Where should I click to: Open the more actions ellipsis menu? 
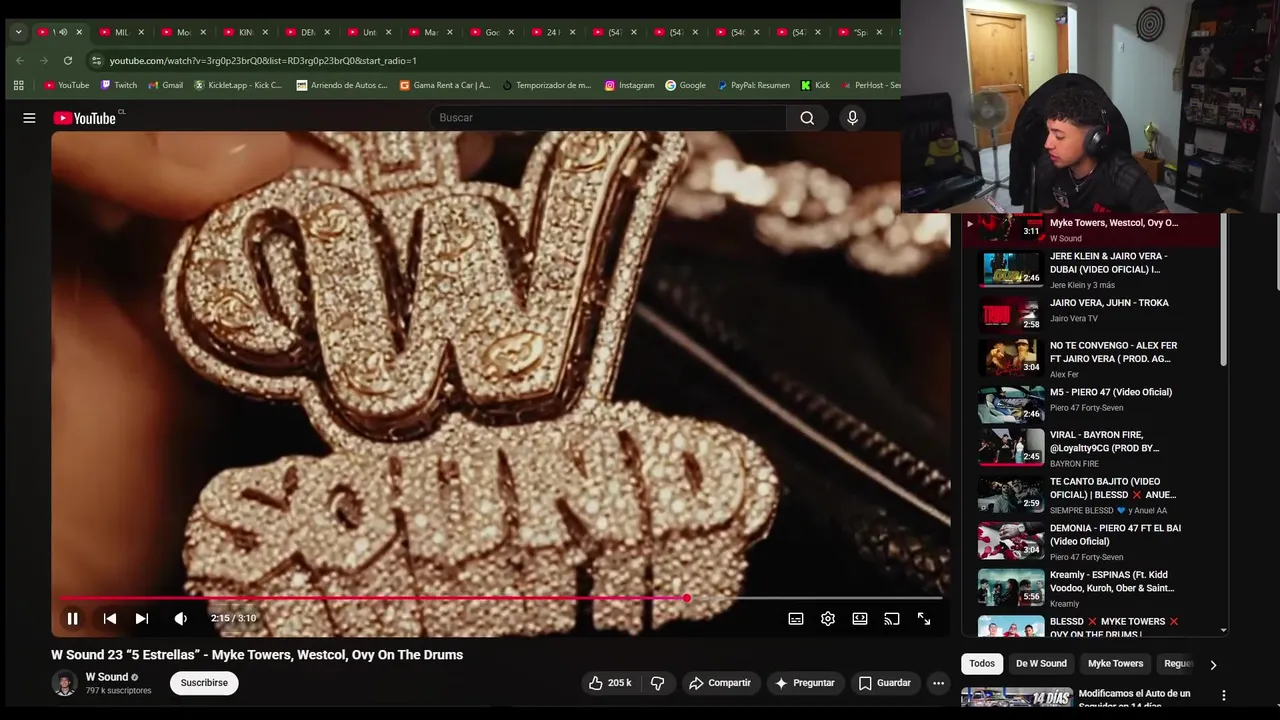point(938,683)
